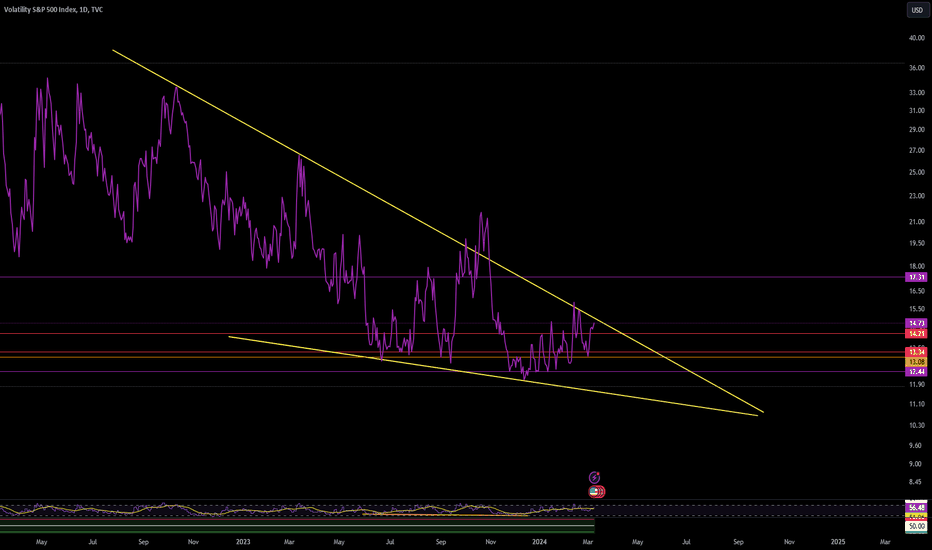Image resolution: width=932 pixels, height=550 pixels.
Task: Click the 2023 time axis label
Action: [x=243, y=542]
